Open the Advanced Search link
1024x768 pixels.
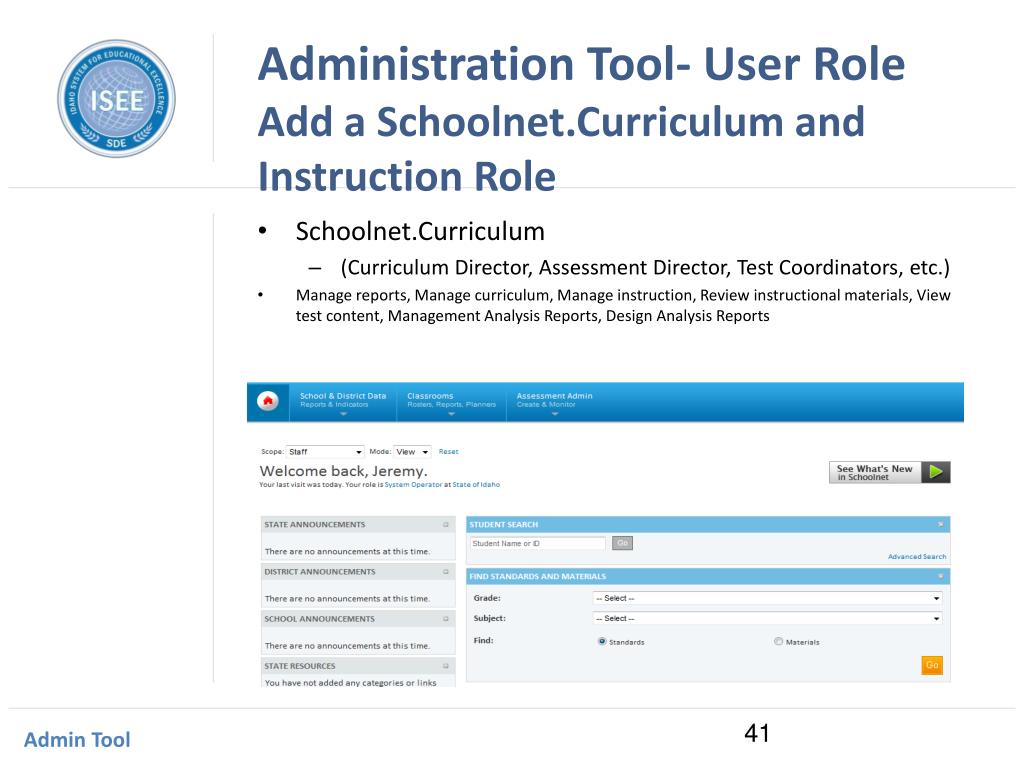(917, 556)
